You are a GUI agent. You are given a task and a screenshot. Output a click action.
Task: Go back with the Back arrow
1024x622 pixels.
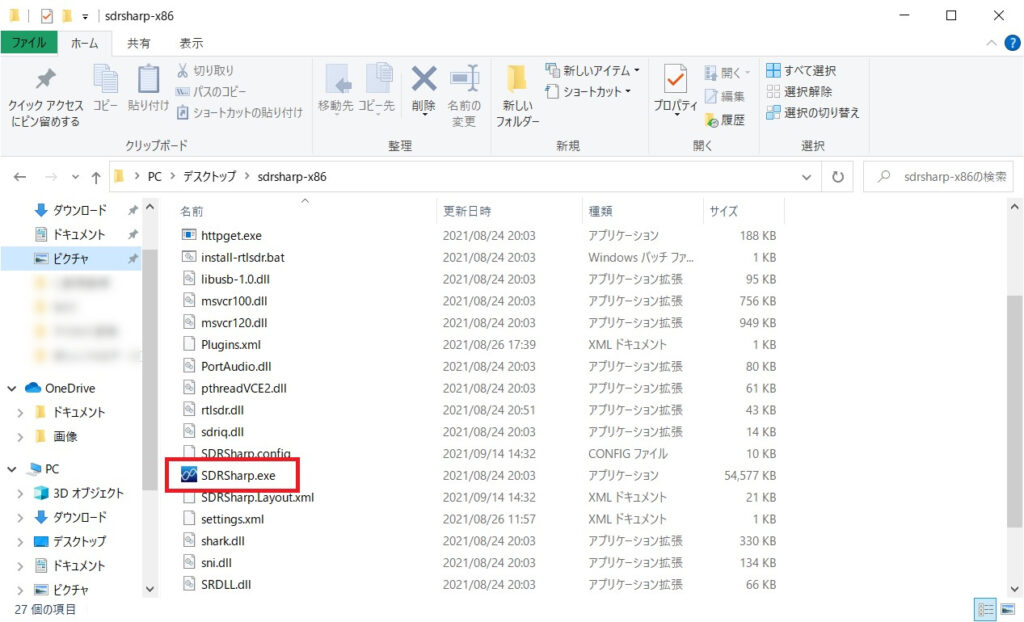coord(20,176)
